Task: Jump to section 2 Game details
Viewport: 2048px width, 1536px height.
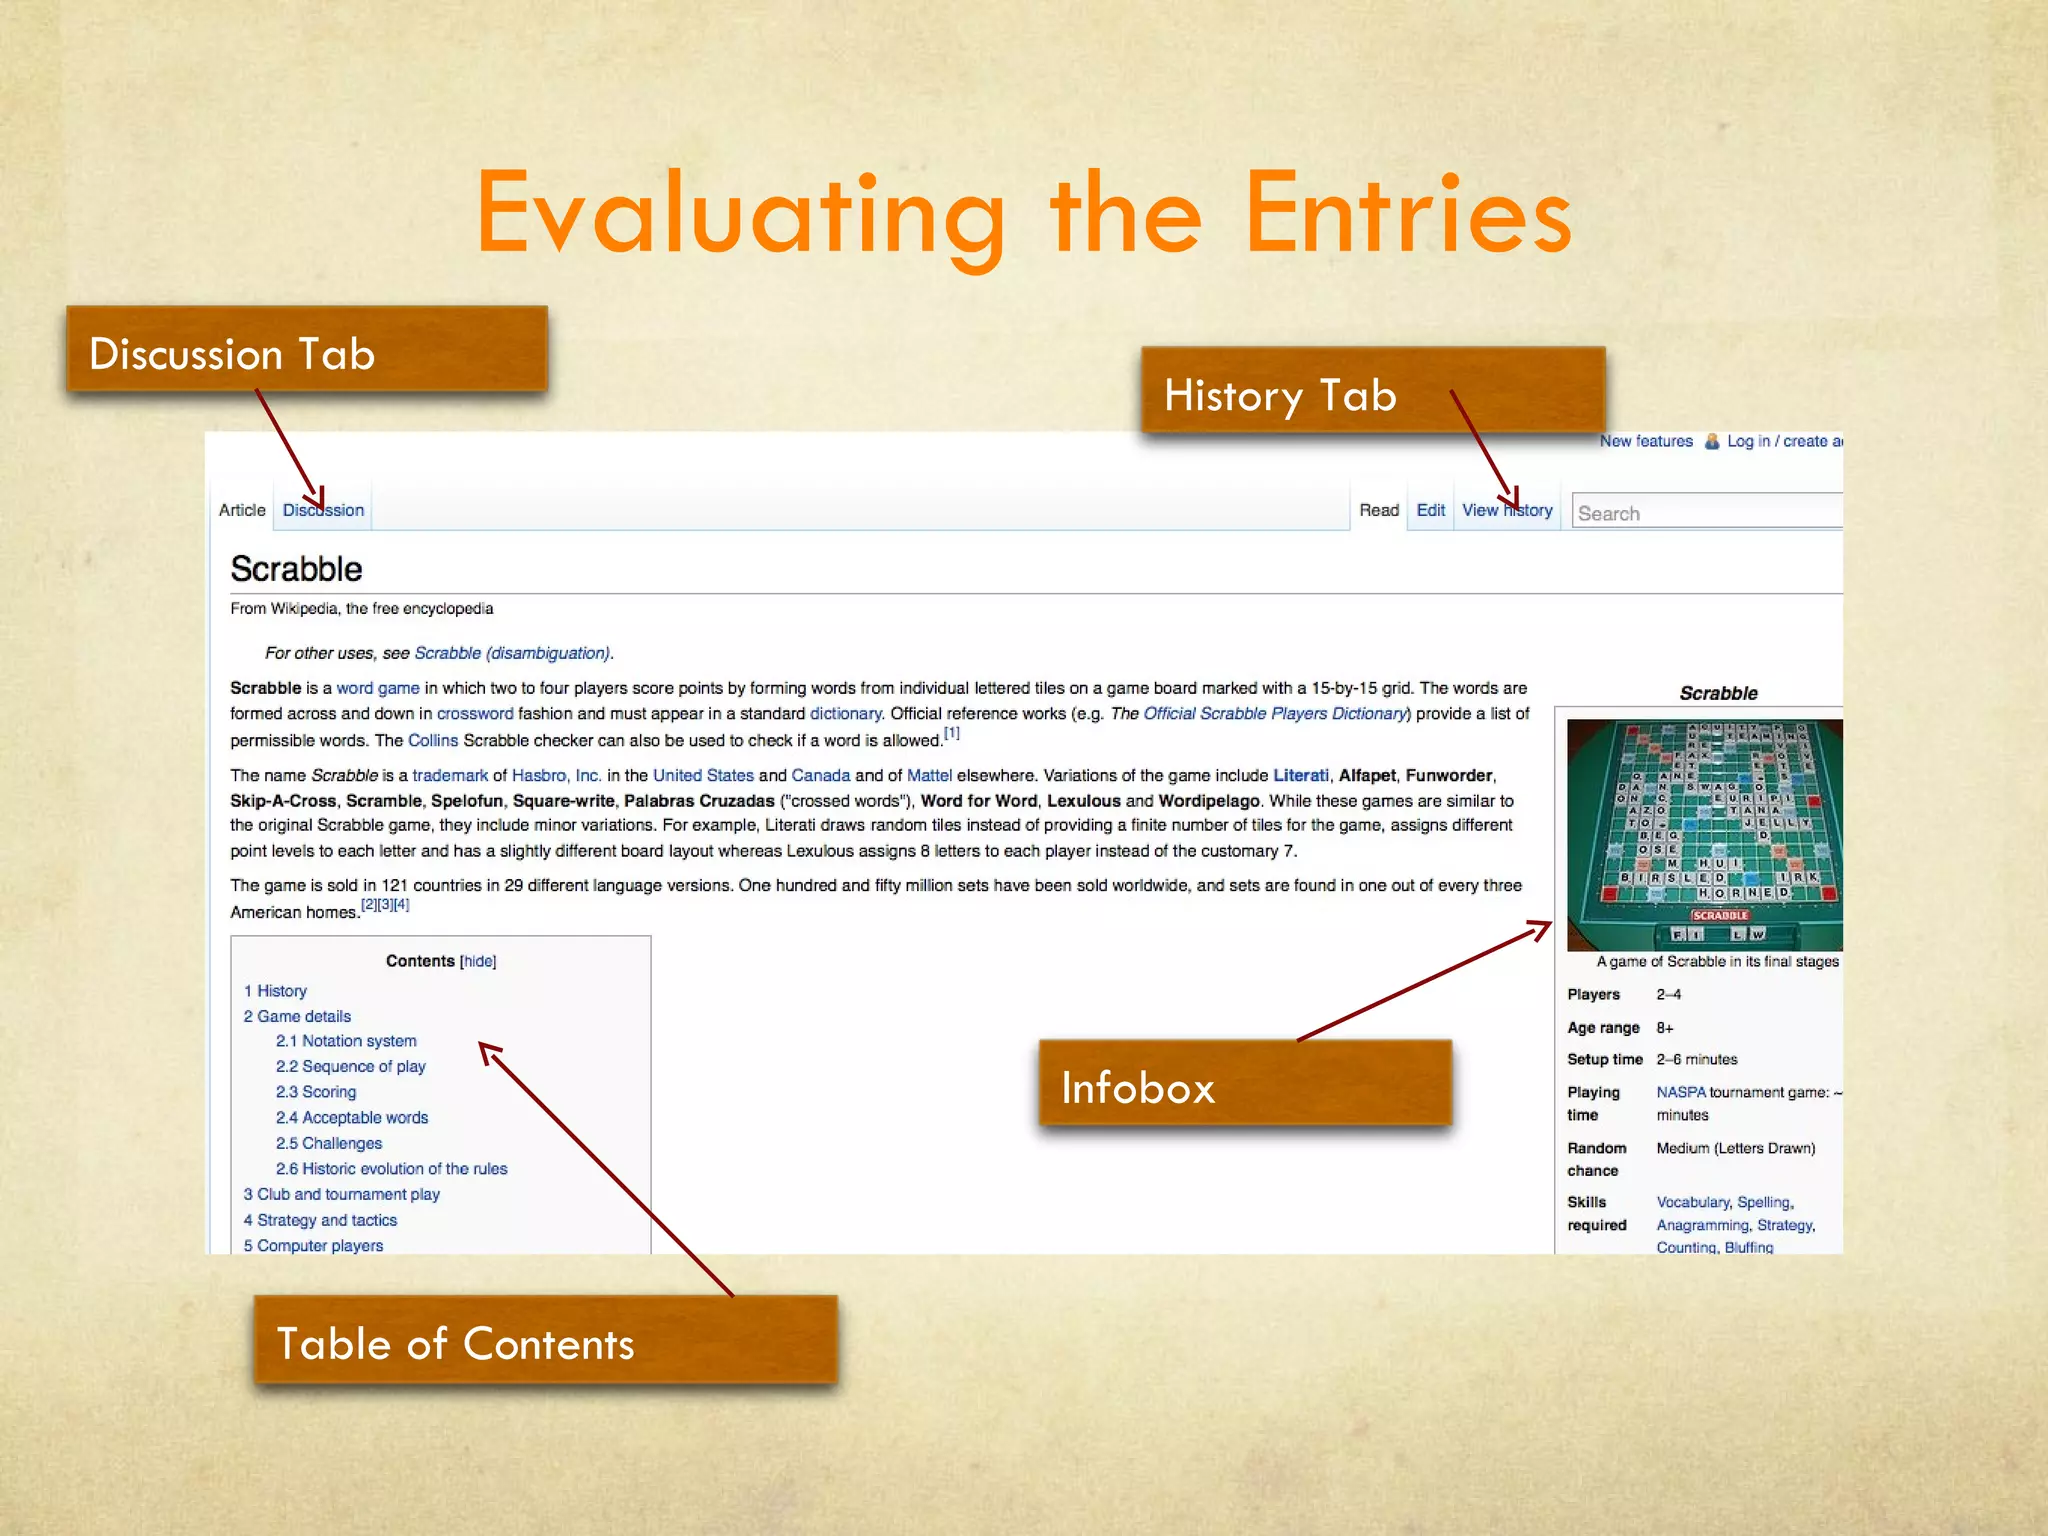Action: [x=297, y=1016]
